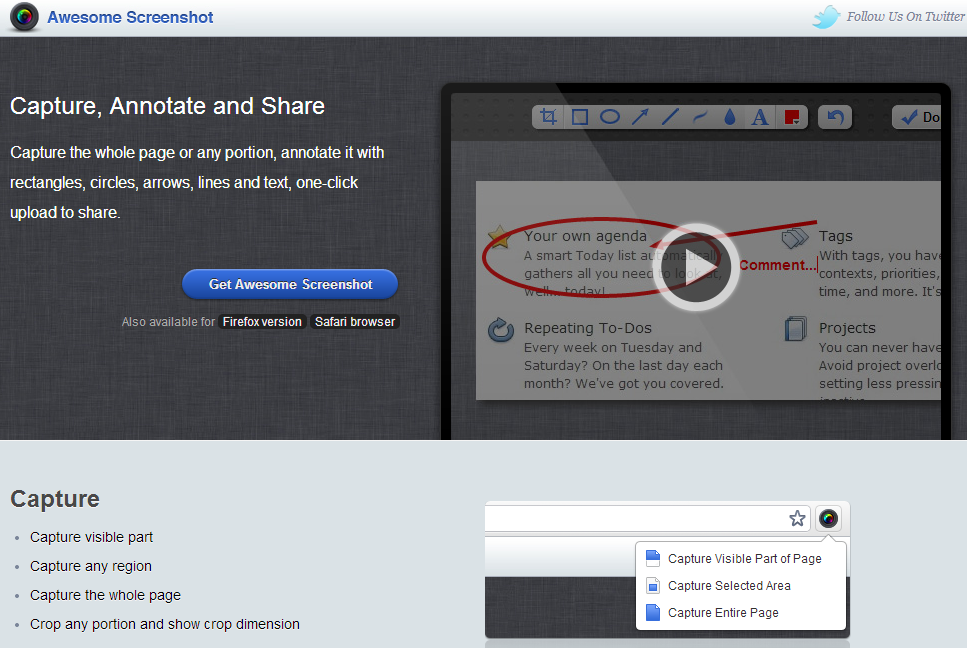Click the Projects documents icon
Screen dimensions: 967x648
pyautogui.click(x=796, y=329)
